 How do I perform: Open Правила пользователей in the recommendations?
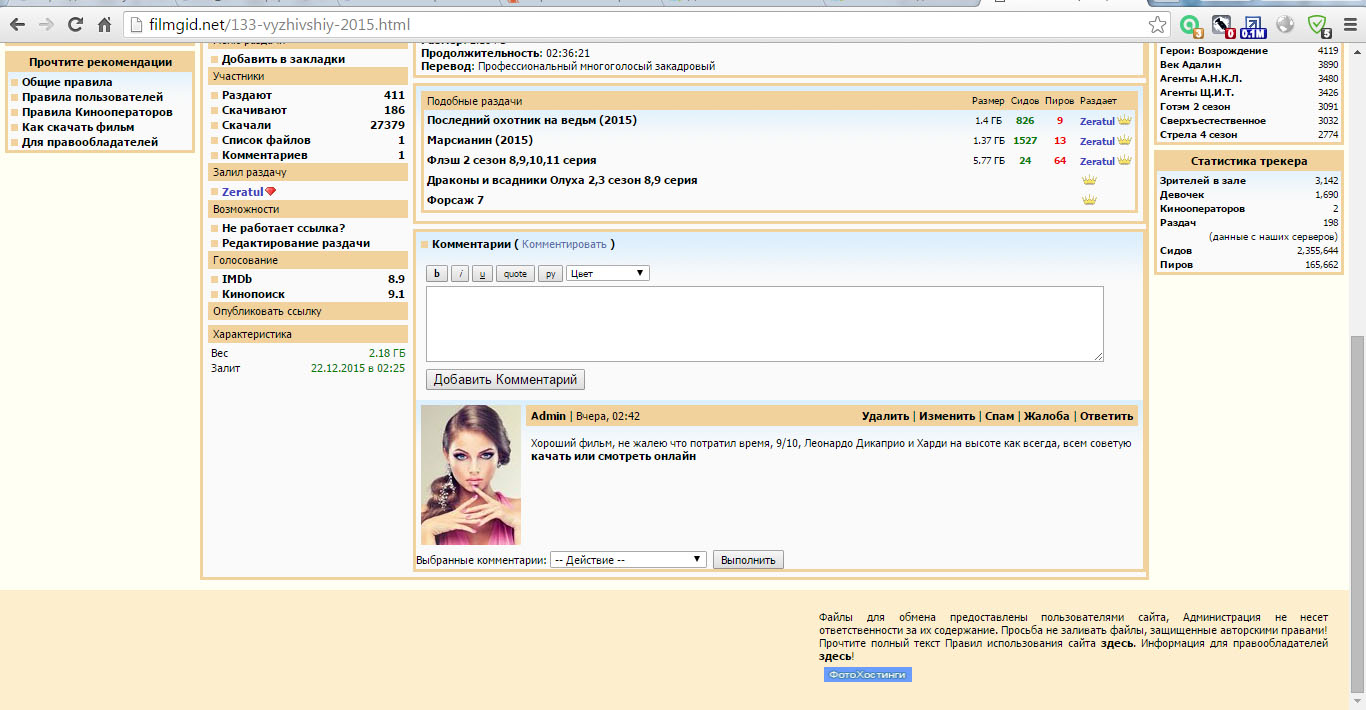coord(92,97)
